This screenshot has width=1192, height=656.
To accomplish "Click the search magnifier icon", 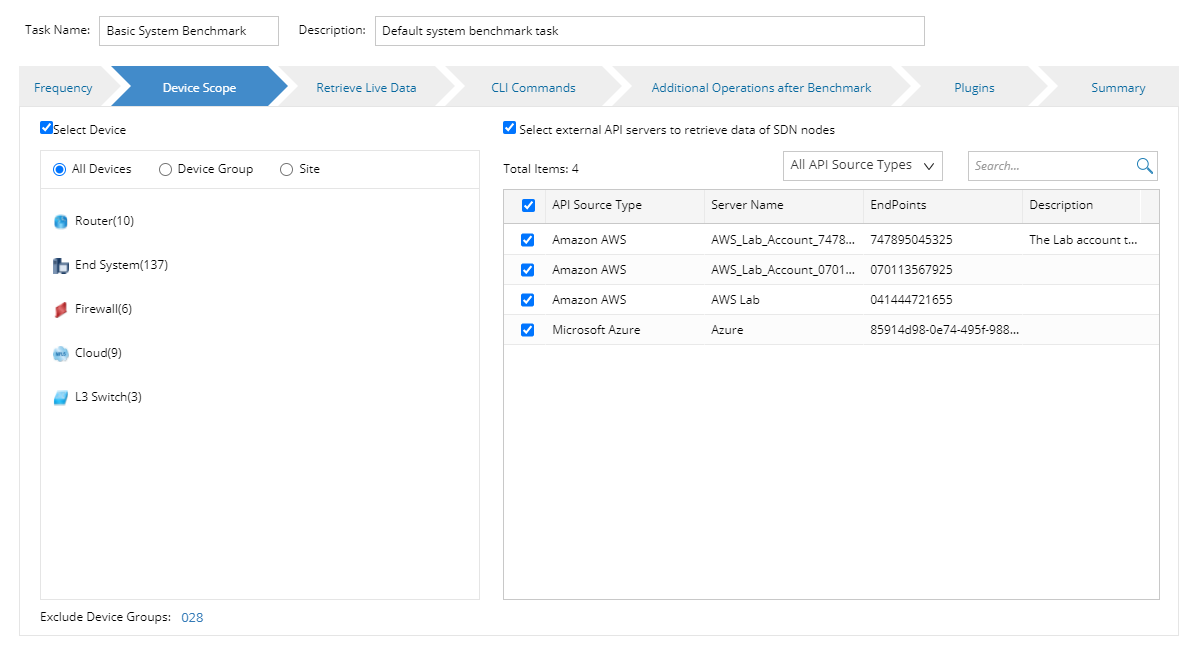I will click(1144, 166).
